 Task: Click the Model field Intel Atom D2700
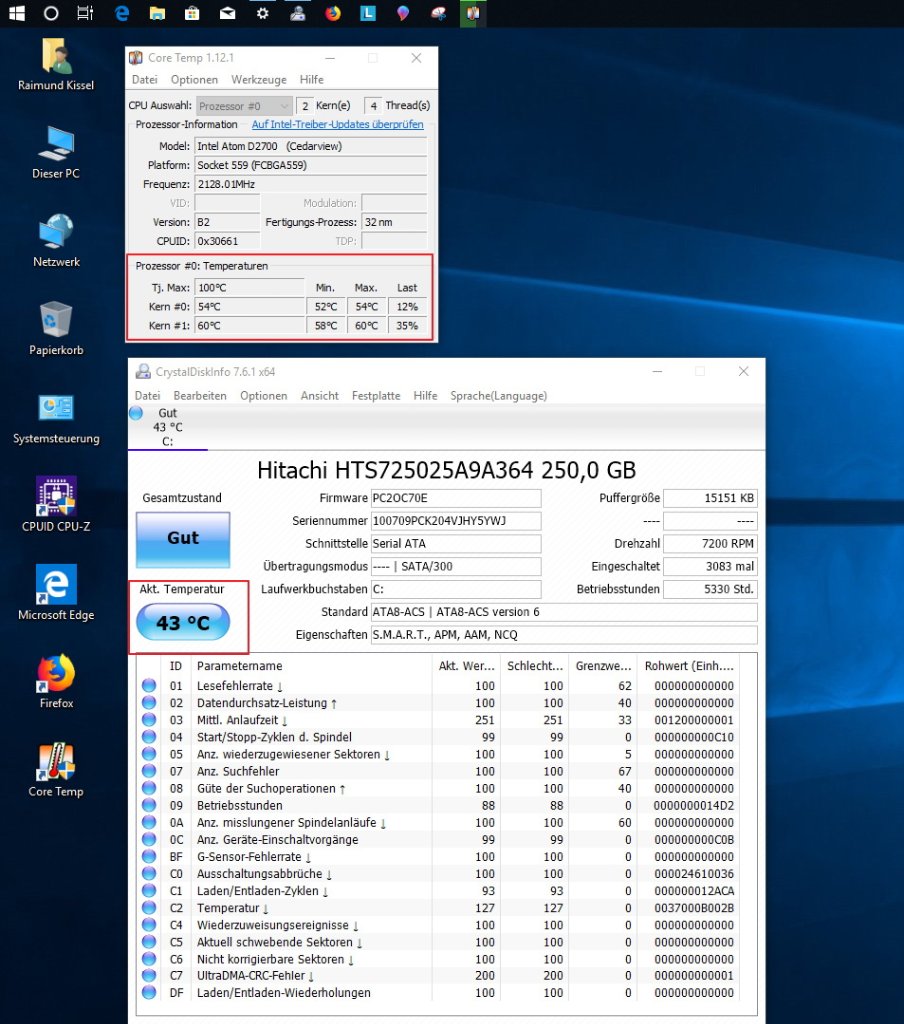[311, 146]
